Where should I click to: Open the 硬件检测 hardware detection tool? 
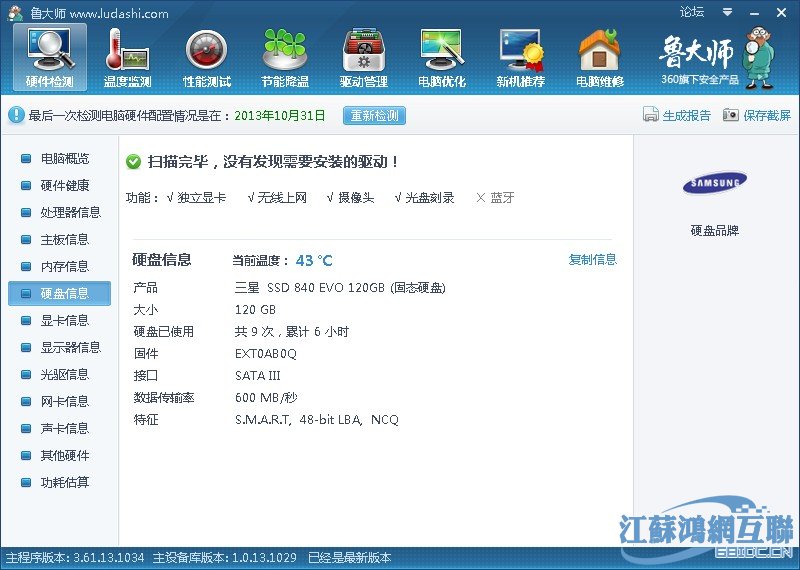50,58
